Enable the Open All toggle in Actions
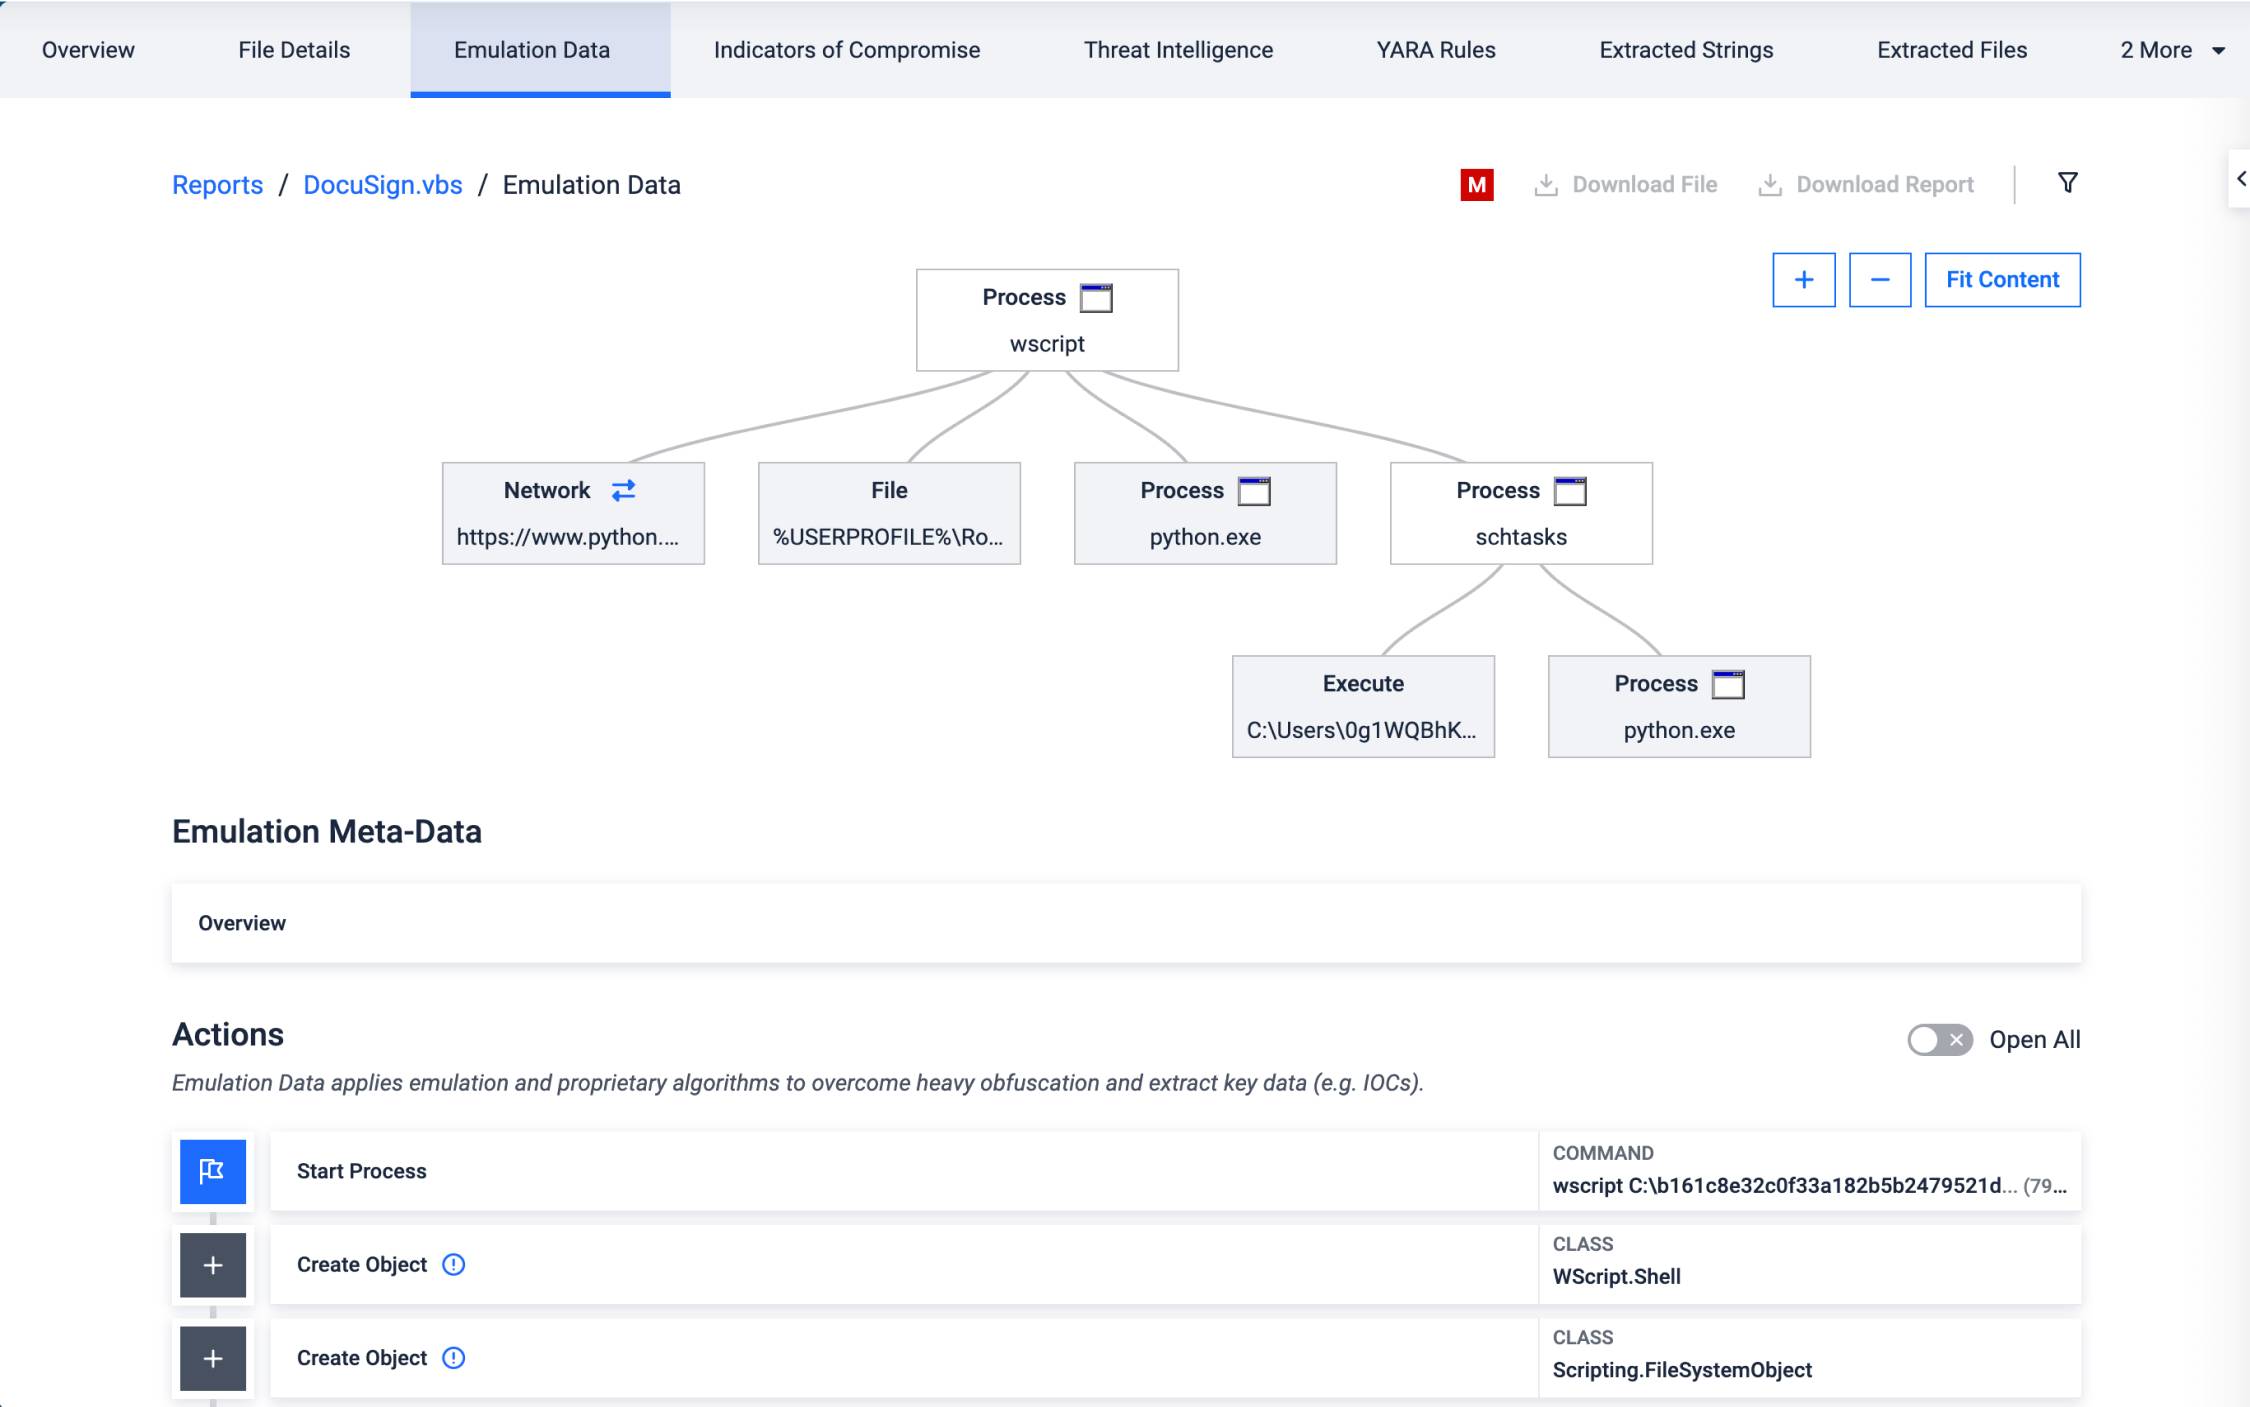2250x1407 pixels. pyautogui.click(x=1940, y=1040)
